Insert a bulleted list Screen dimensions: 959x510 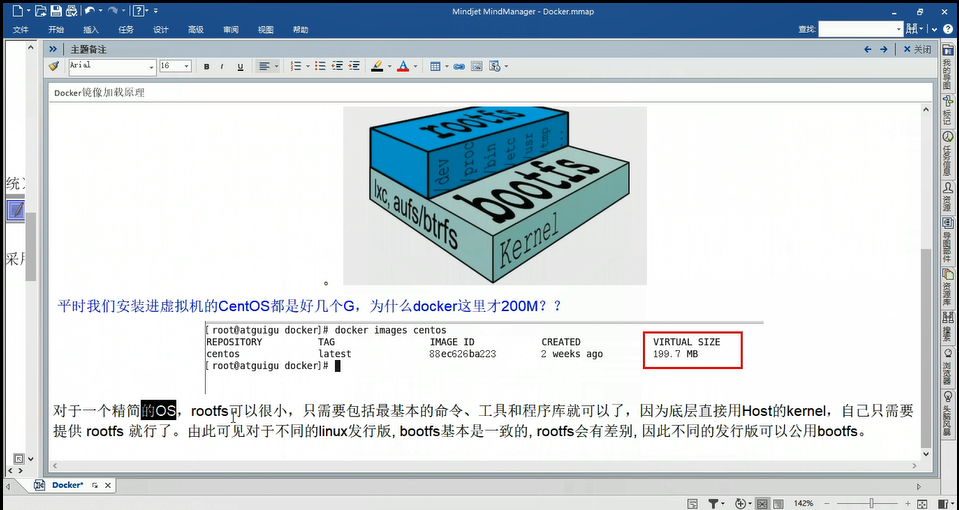point(320,66)
